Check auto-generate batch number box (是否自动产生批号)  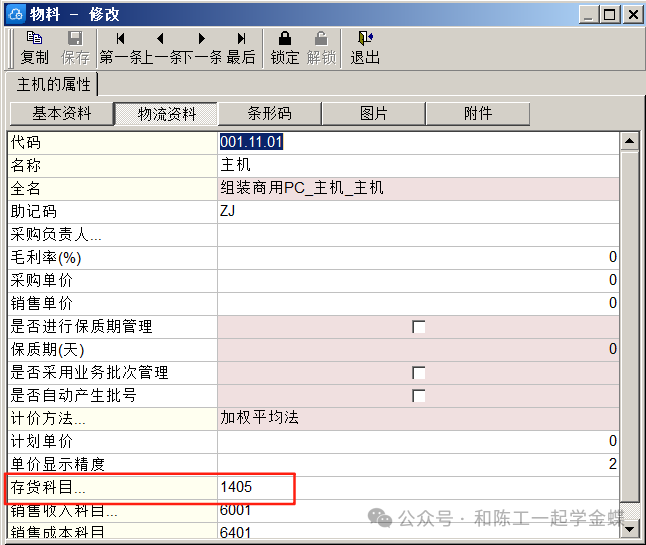tap(419, 396)
